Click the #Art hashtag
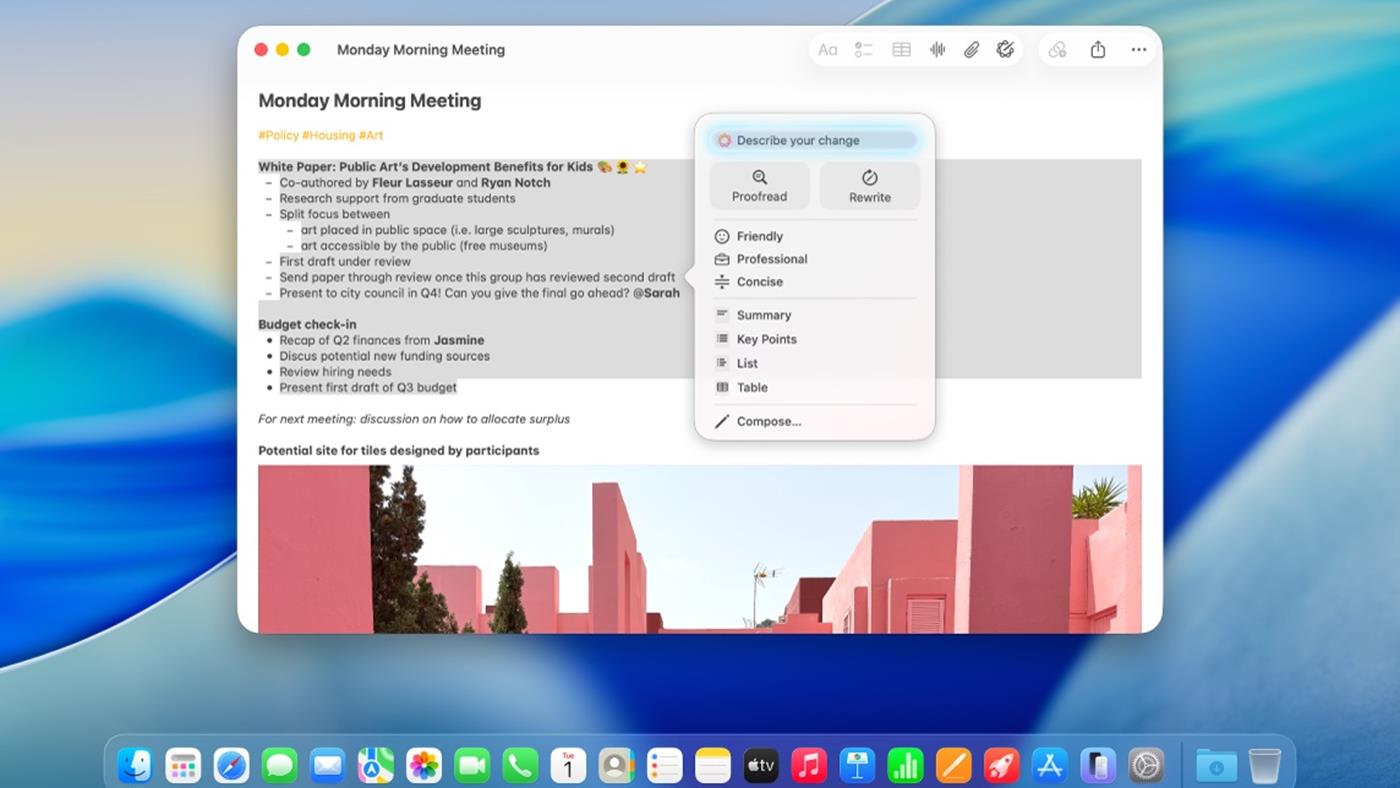 click(x=371, y=135)
